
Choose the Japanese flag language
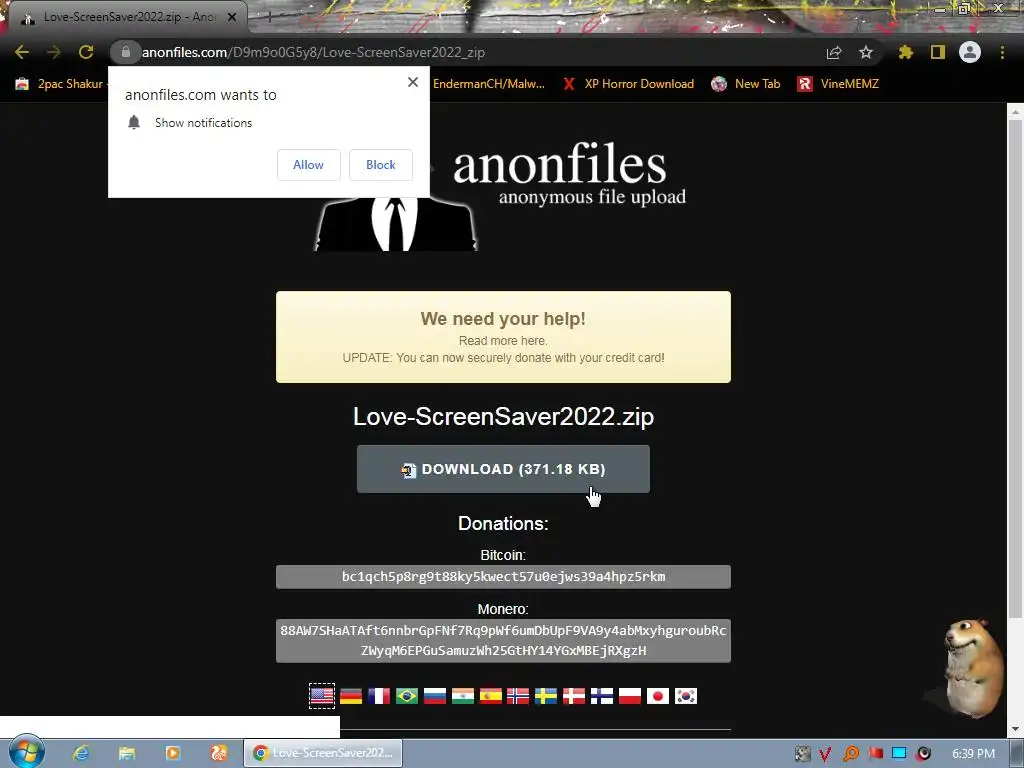point(658,696)
